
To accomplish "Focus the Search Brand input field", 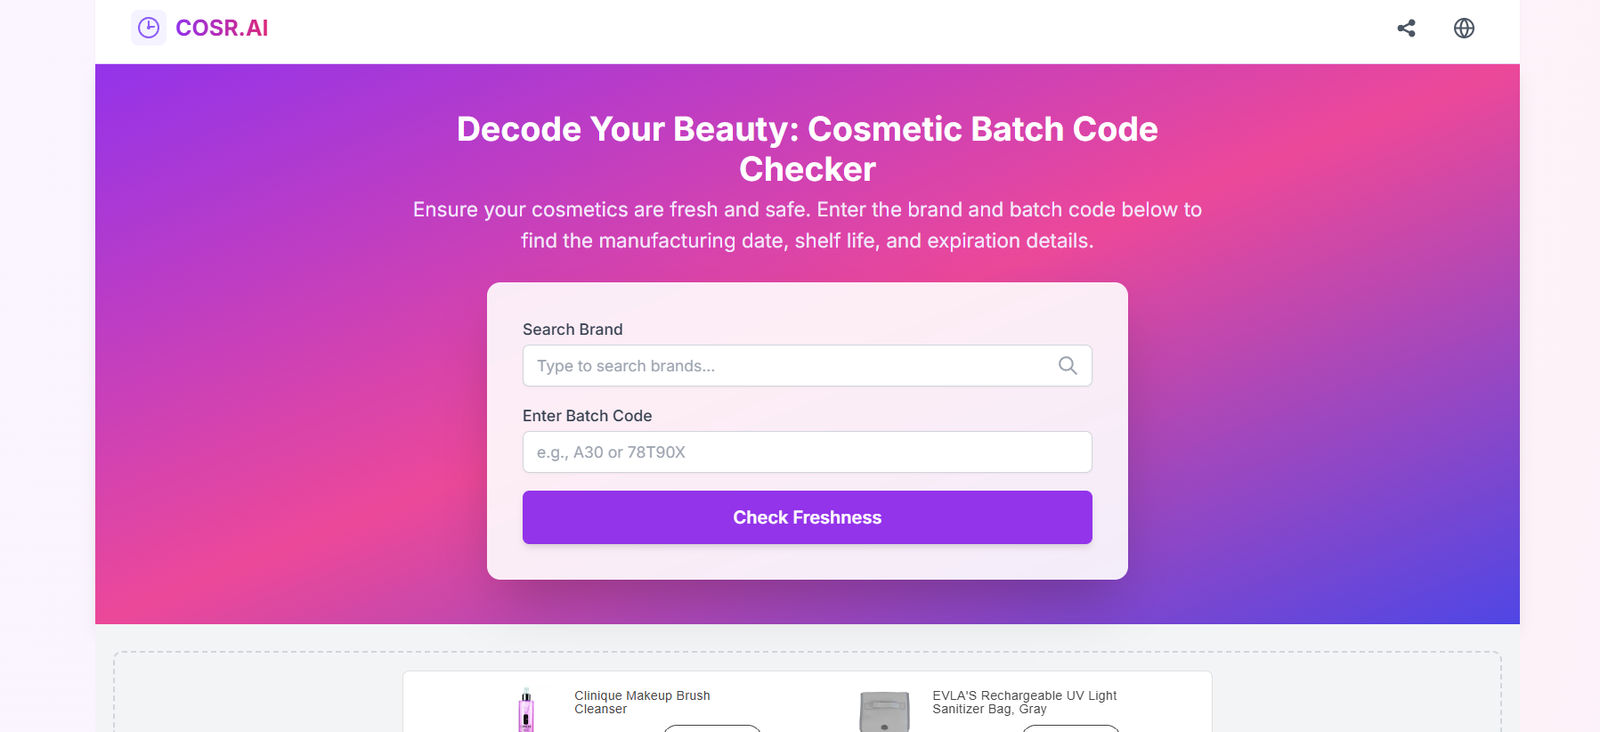I will coord(790,366).
